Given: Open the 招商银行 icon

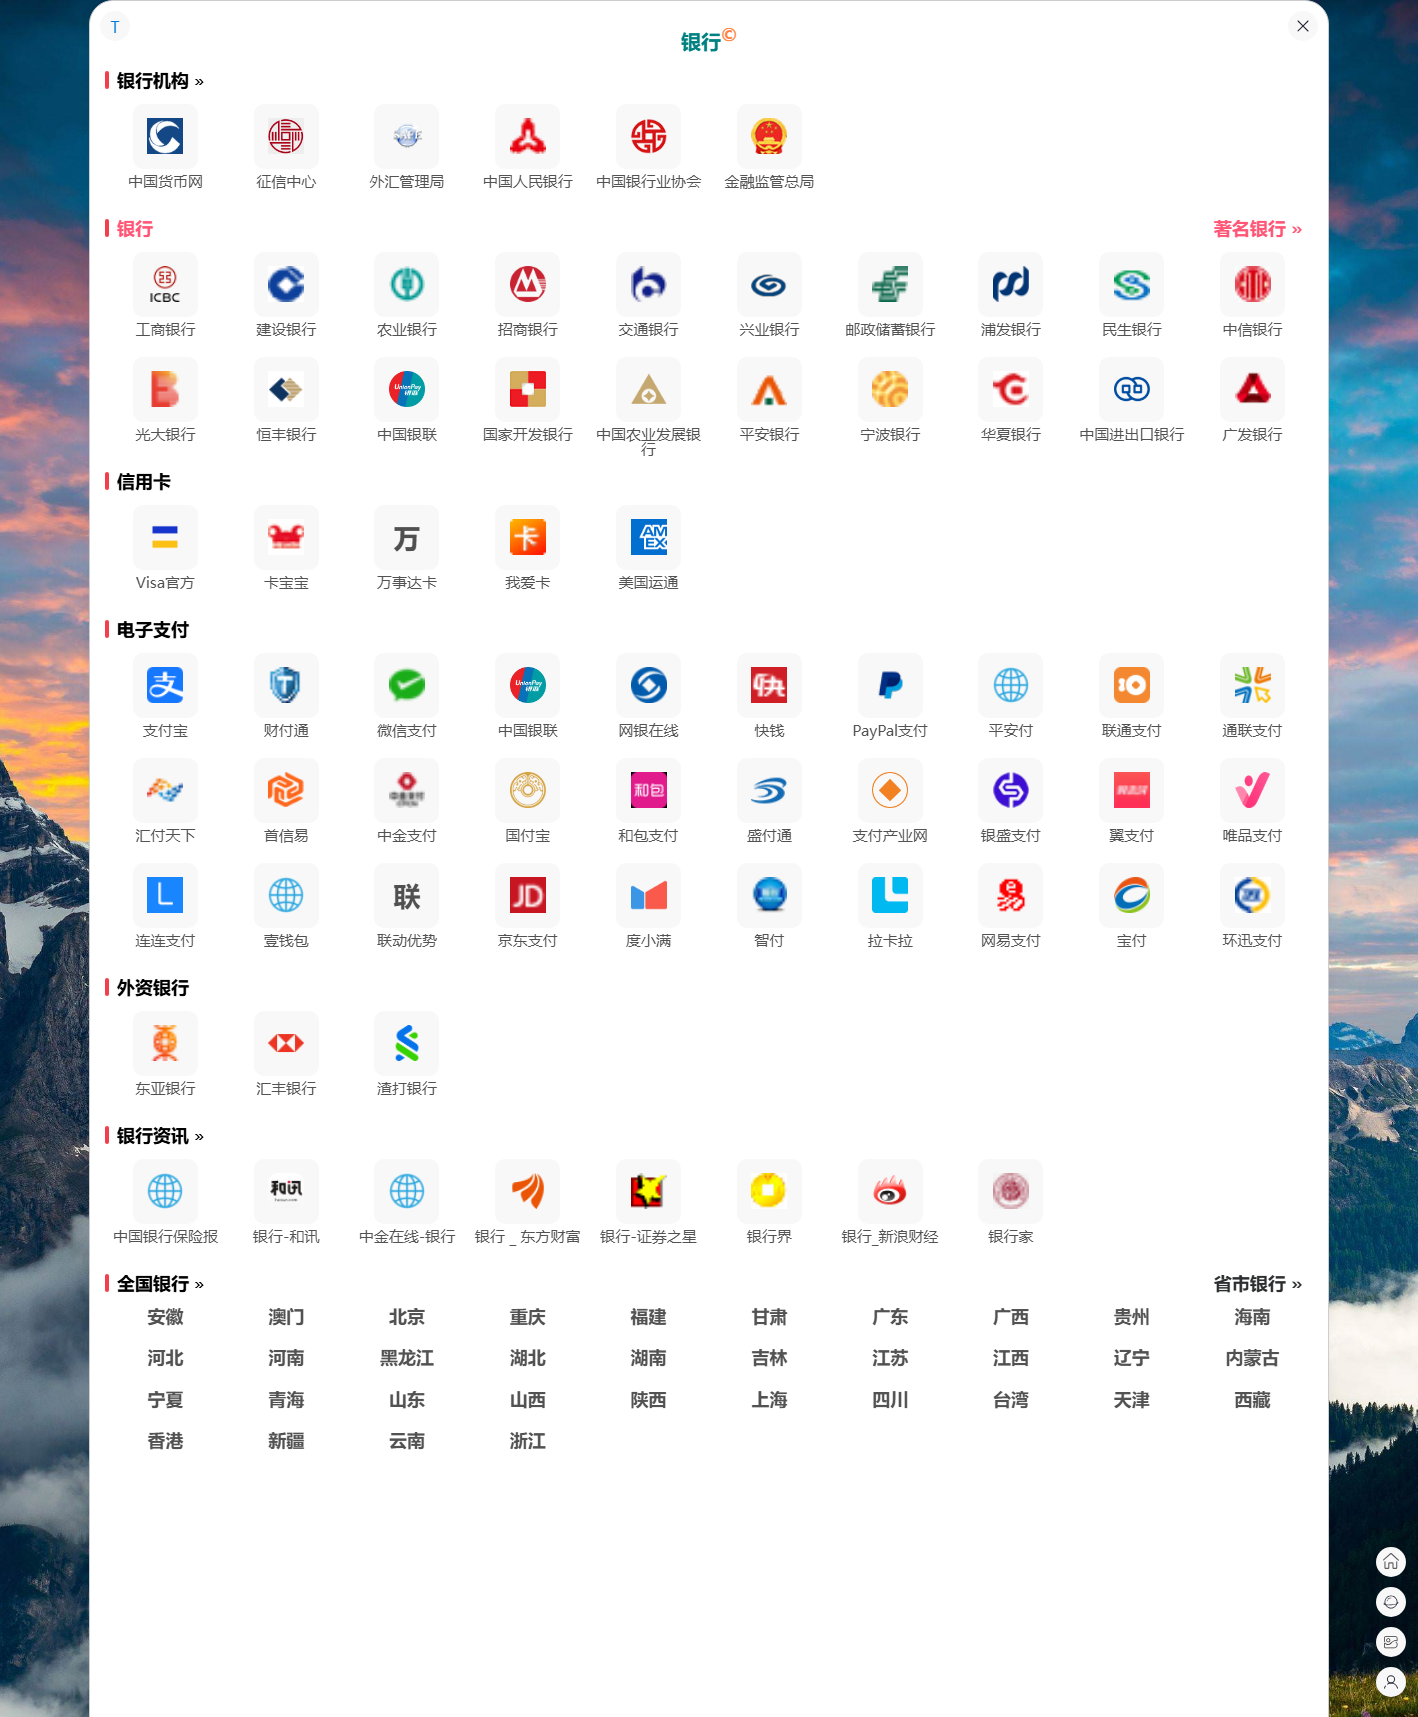Looking at the screenshot, I should (x=528, y=285).
